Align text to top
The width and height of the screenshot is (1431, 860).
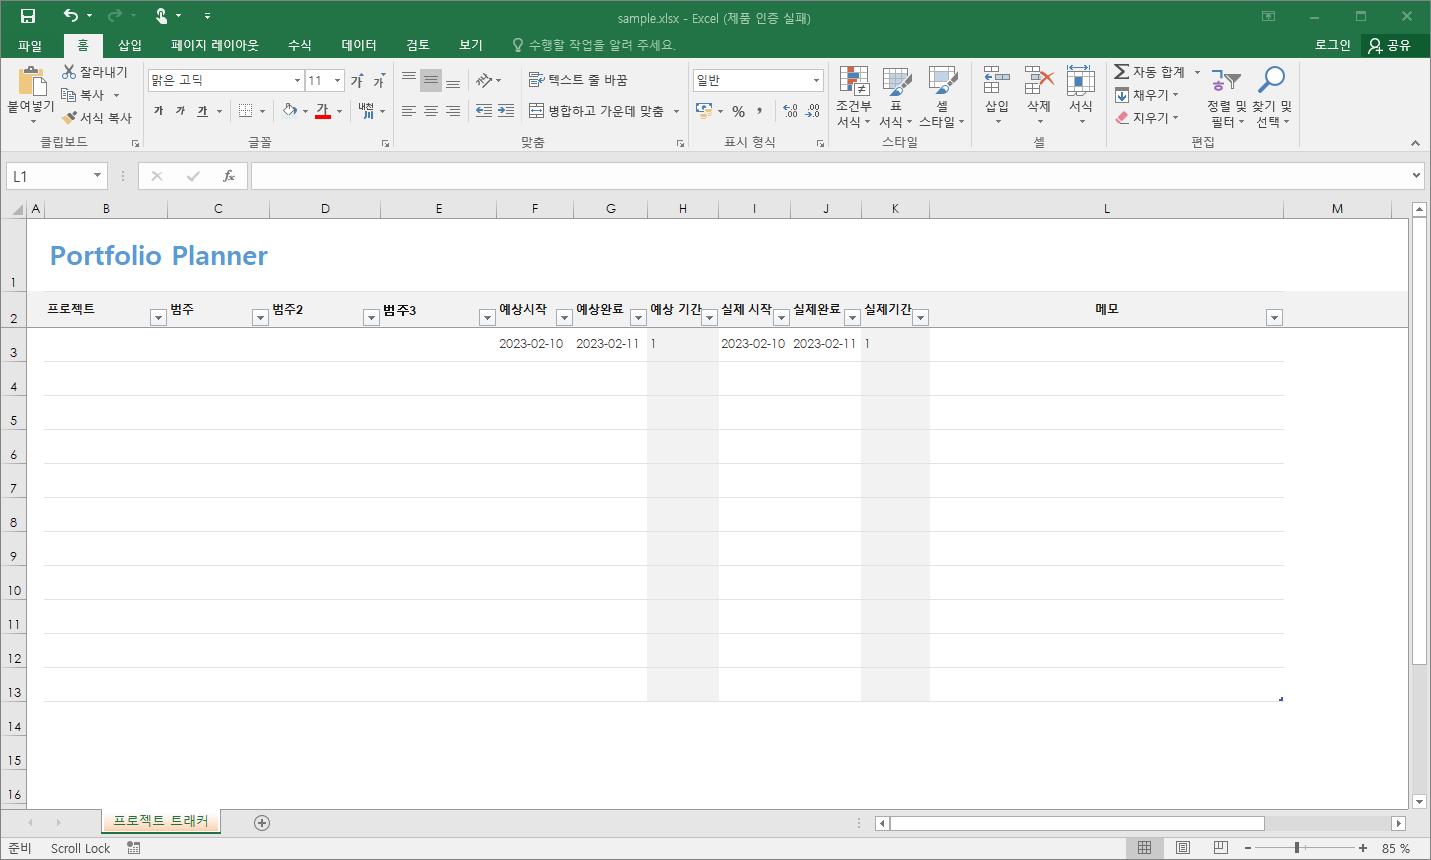click(409, 80)
